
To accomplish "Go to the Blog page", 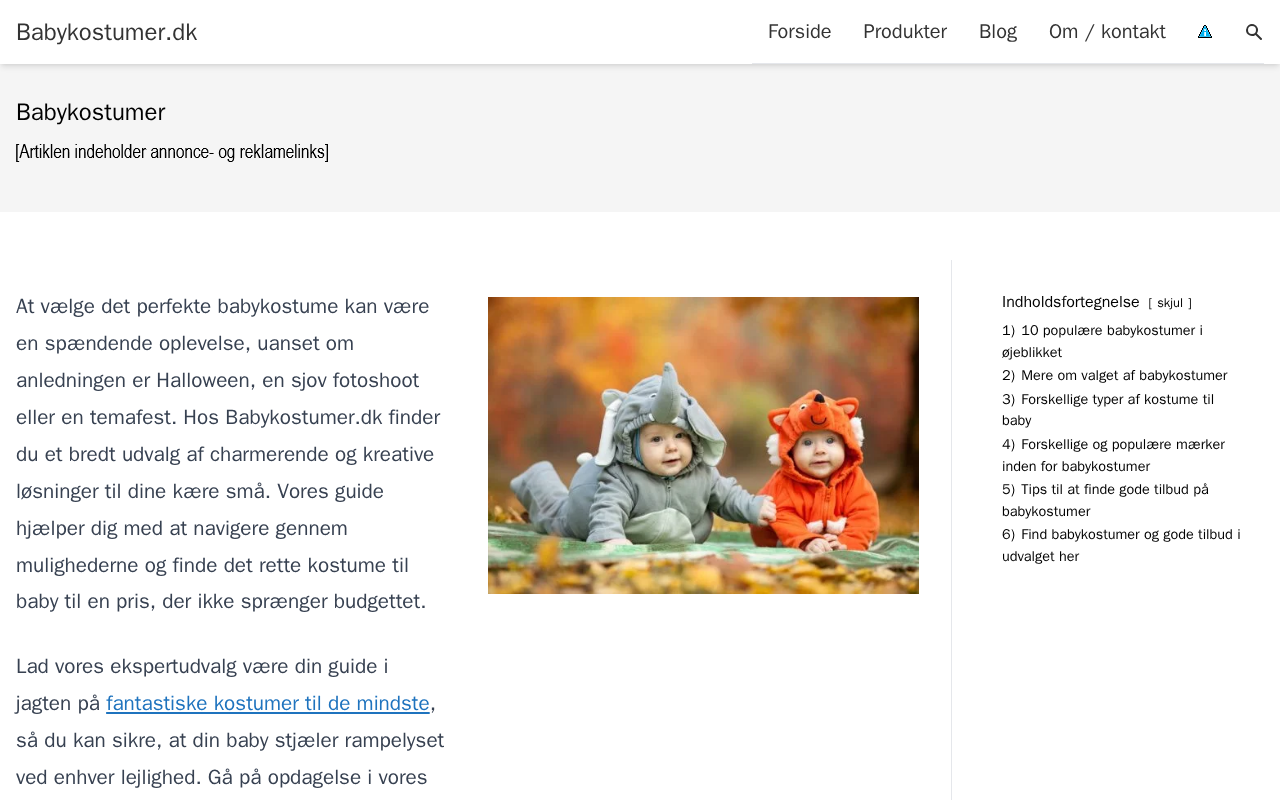I will (x=997, y=32).
